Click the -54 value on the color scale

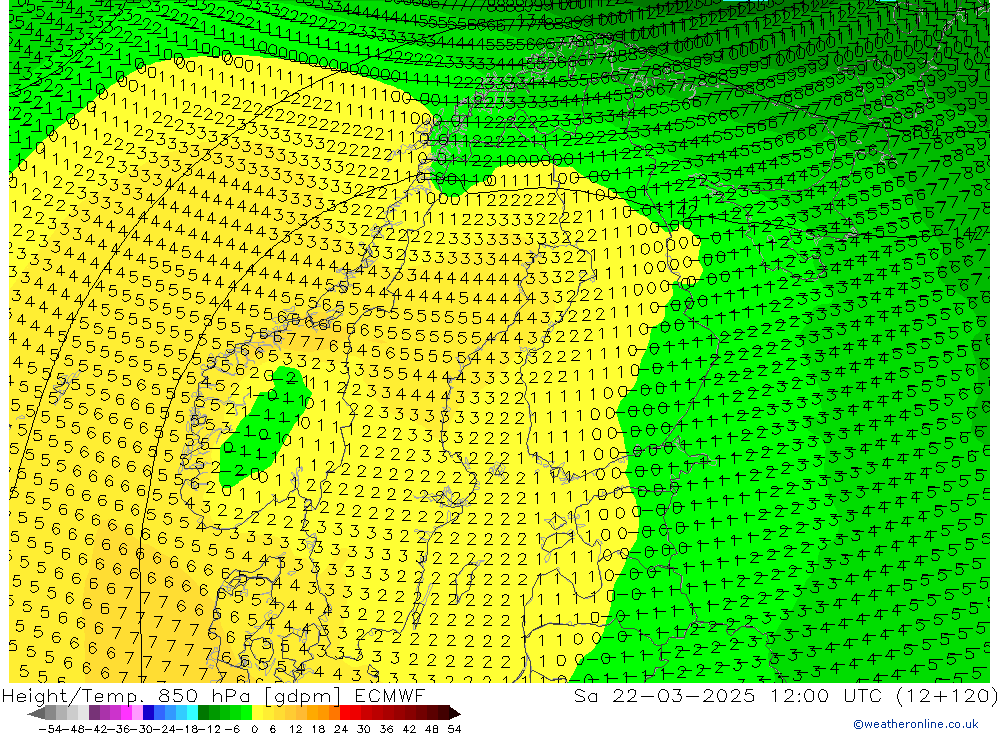(x=50, y=729)
